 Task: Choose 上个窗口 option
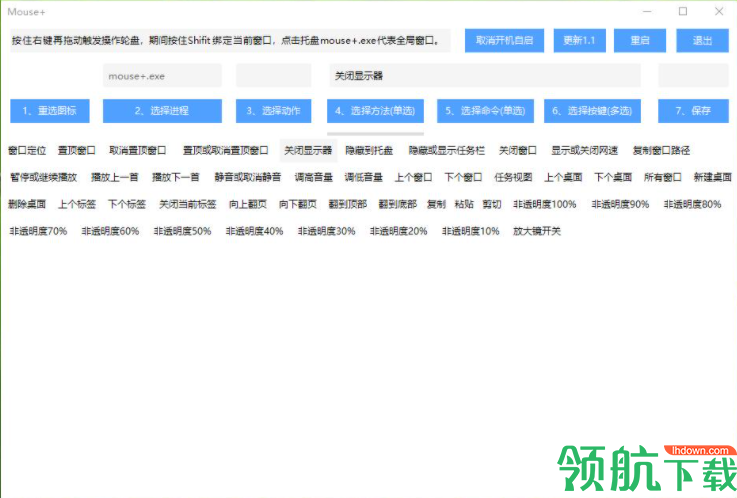coord(413,177)
